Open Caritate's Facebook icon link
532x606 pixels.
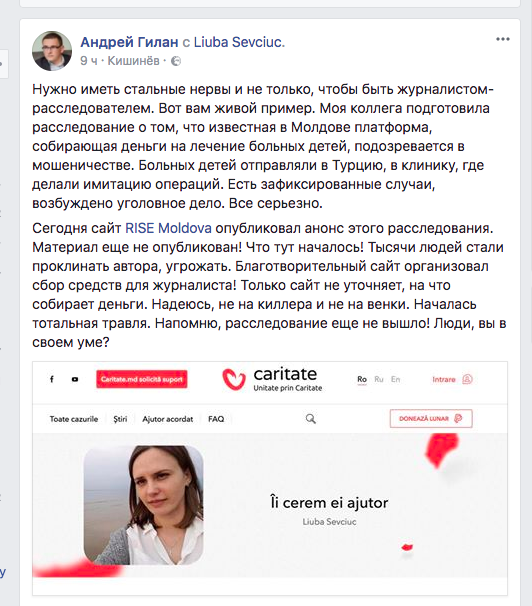pyautogui.click(x=52, y=379)
